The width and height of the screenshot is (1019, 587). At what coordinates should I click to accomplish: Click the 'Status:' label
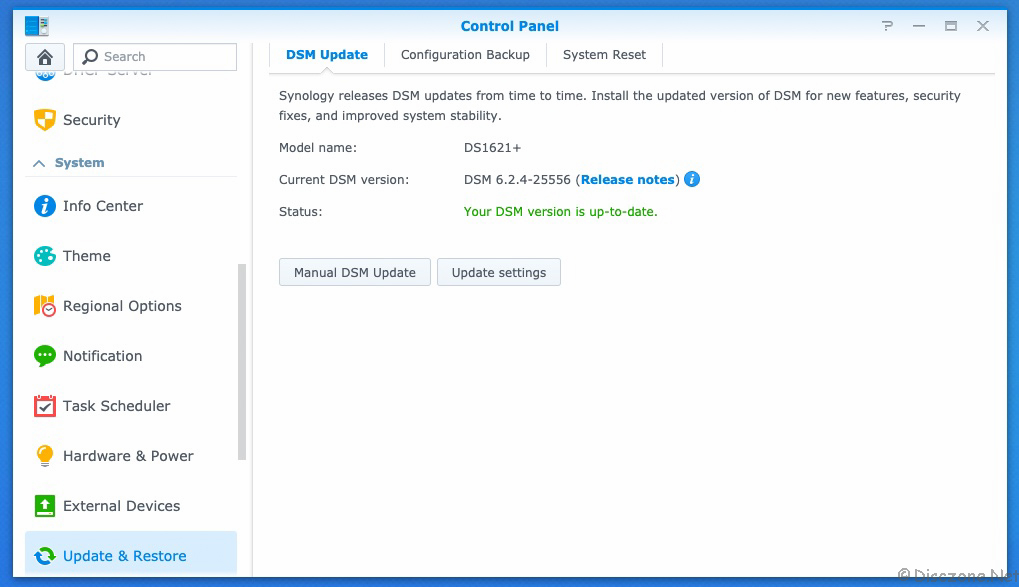point(300,211)
